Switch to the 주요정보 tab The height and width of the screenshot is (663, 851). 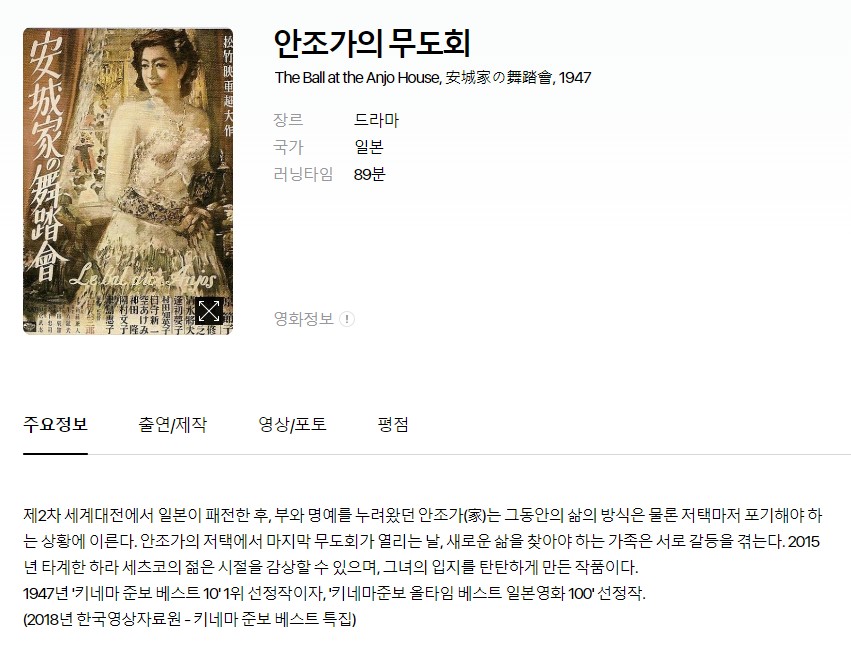[55, 424]
